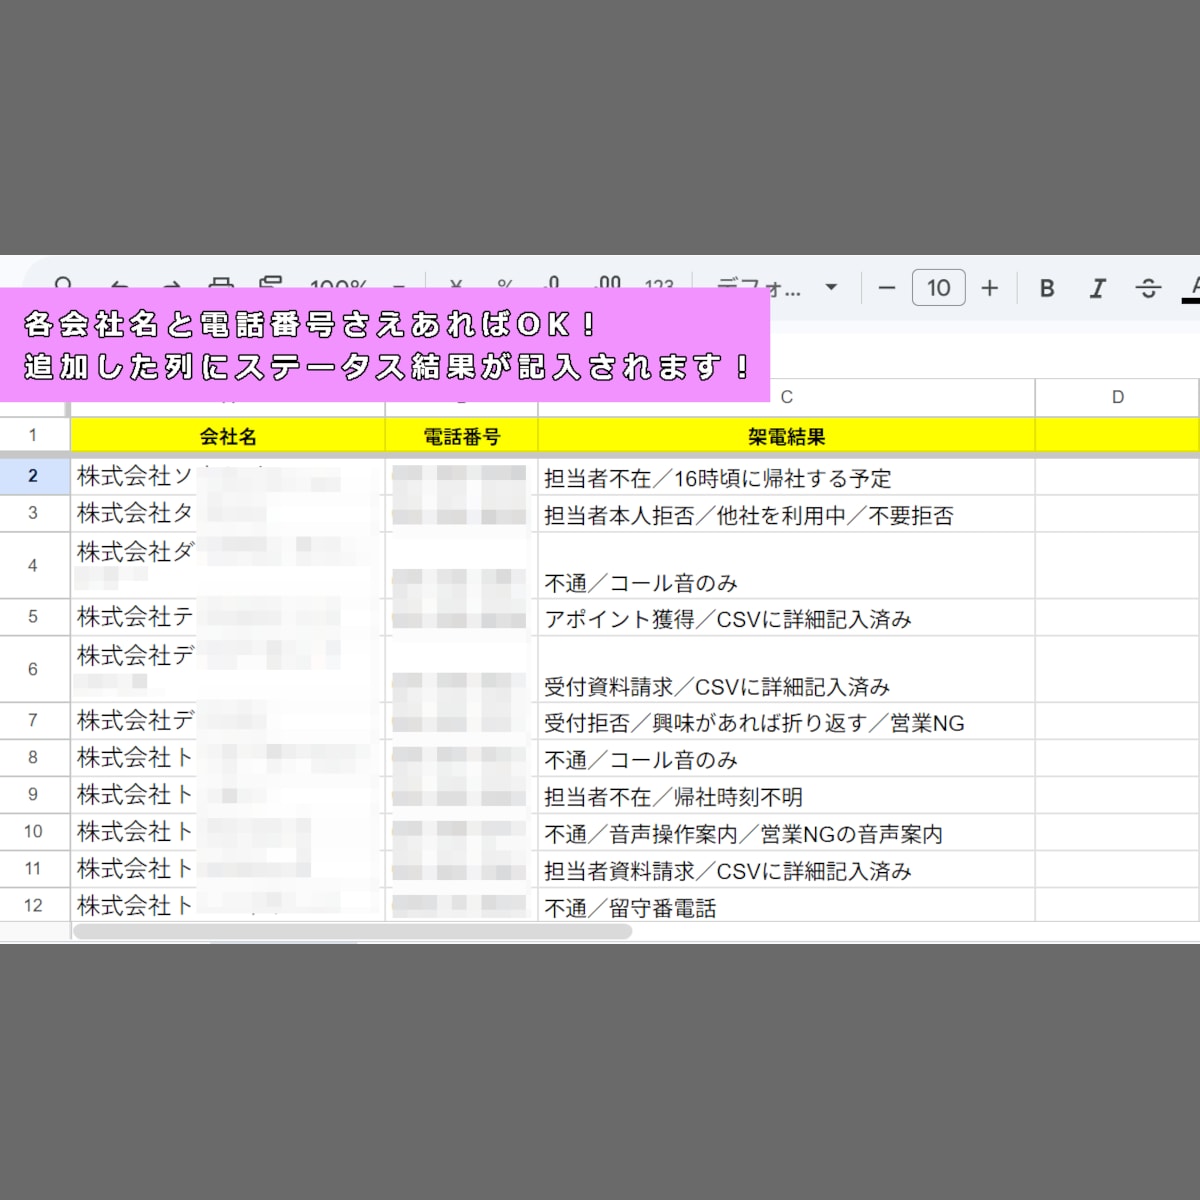The image size is (1200, 1200).
Task: Click the 会社名 header cell
Action: tap(228, 436)
